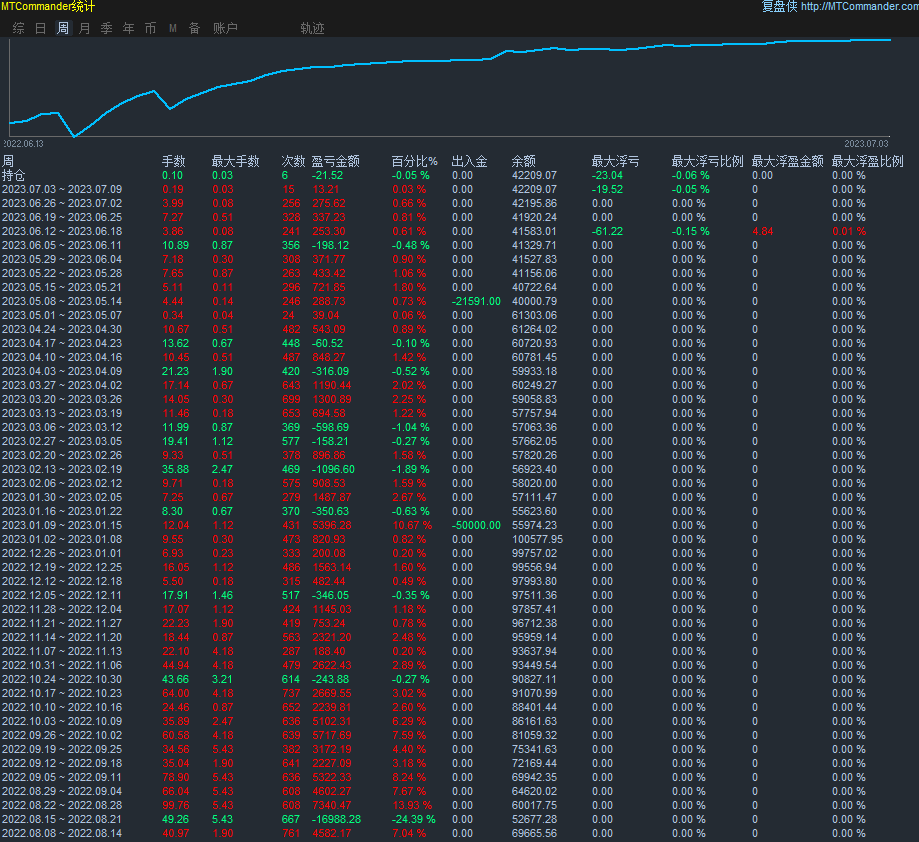
Task: Switch to the 综 summary tab
Action: click(19, 28)
